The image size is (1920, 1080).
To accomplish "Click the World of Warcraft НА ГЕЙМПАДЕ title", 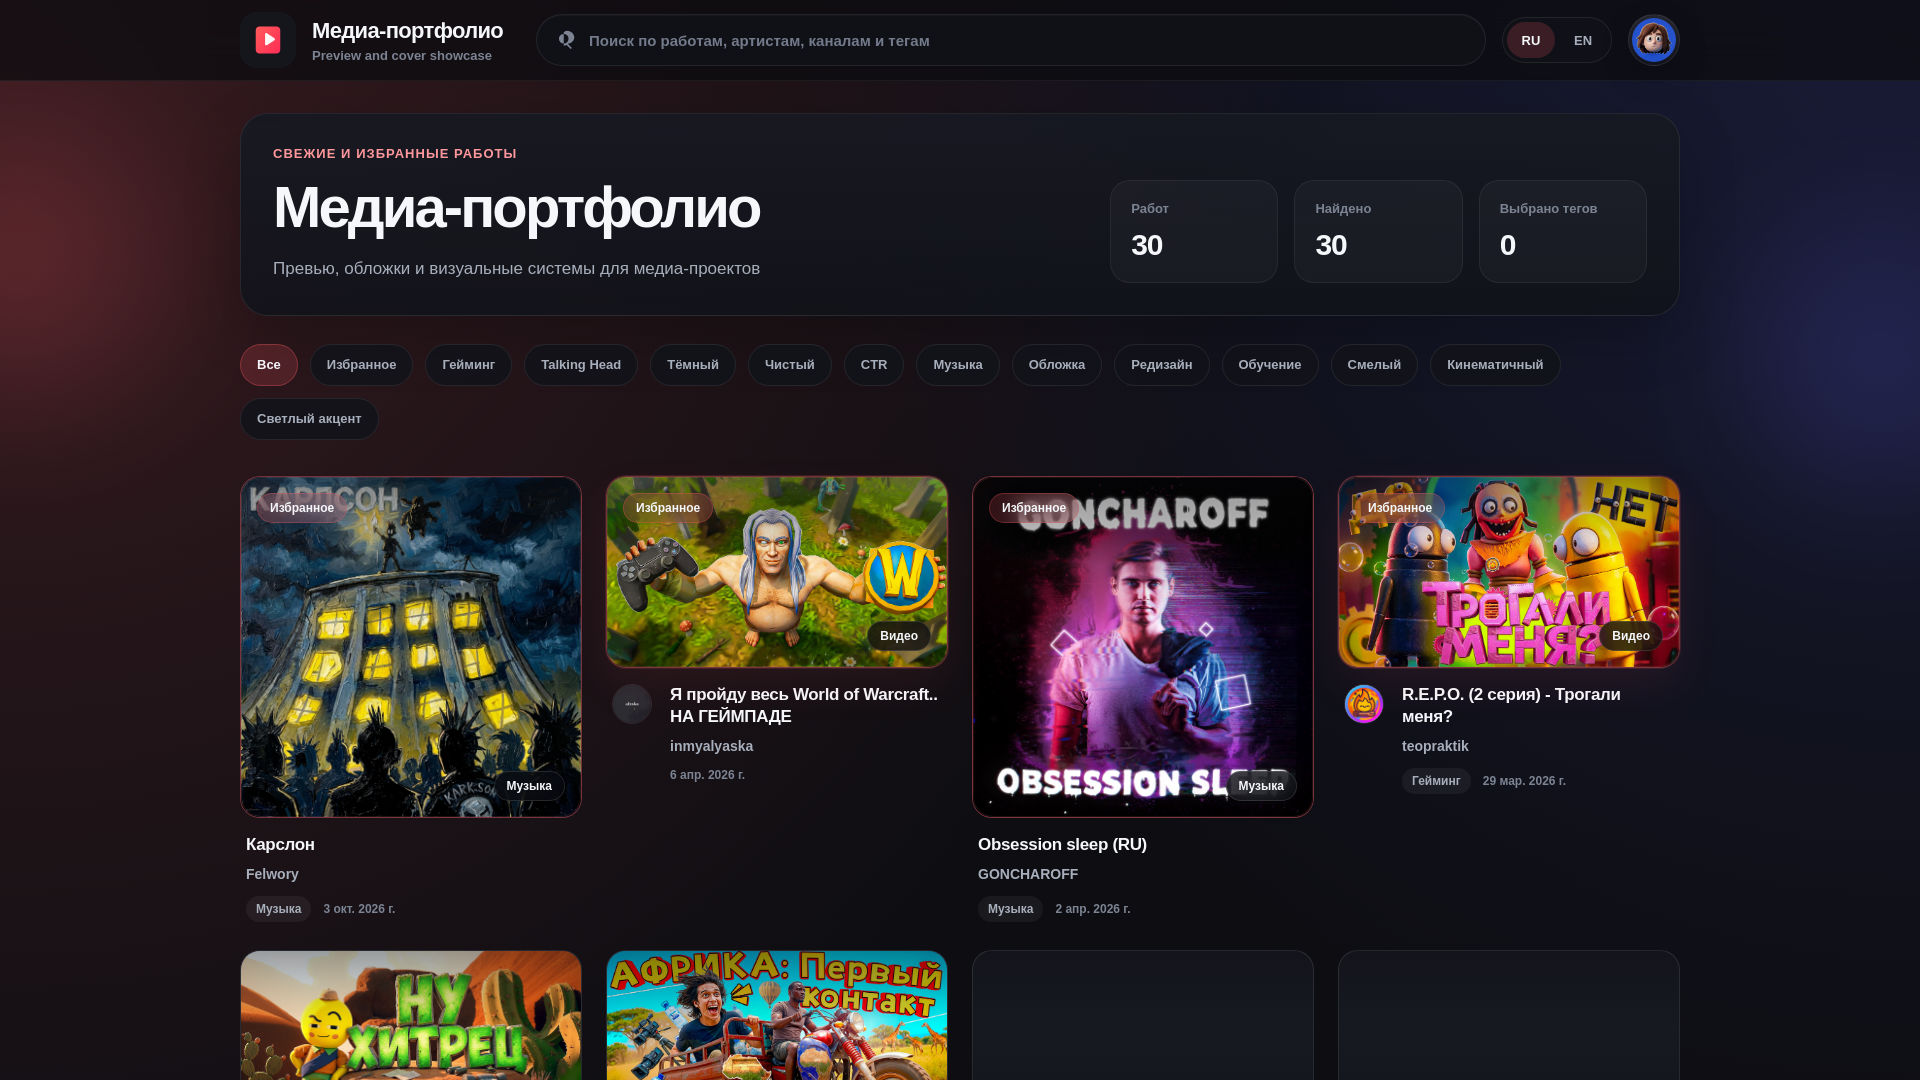I will pyautogui.click(x=804, y=706).
